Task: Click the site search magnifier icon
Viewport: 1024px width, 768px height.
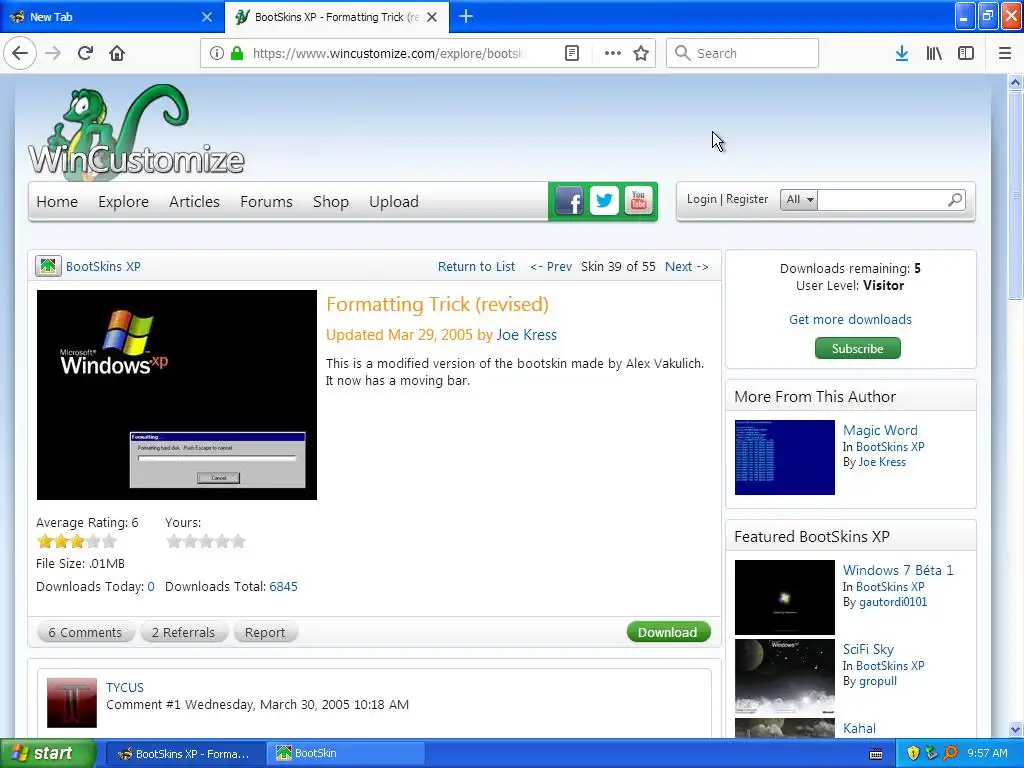Action: 955,199
